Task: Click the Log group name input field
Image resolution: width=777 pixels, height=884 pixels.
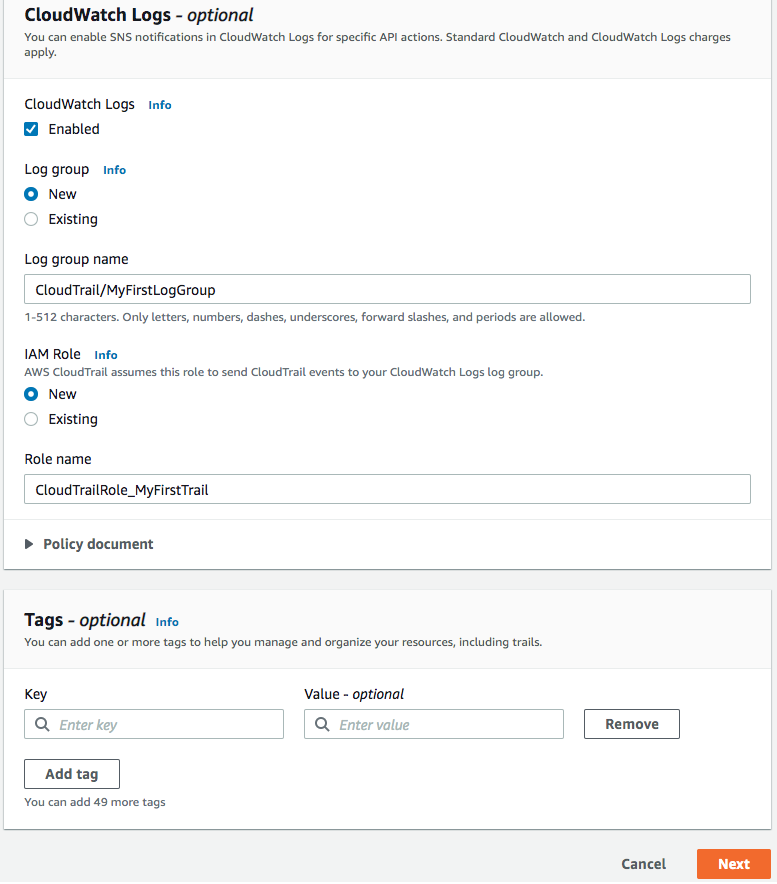Action: click(x=388, y=288)
